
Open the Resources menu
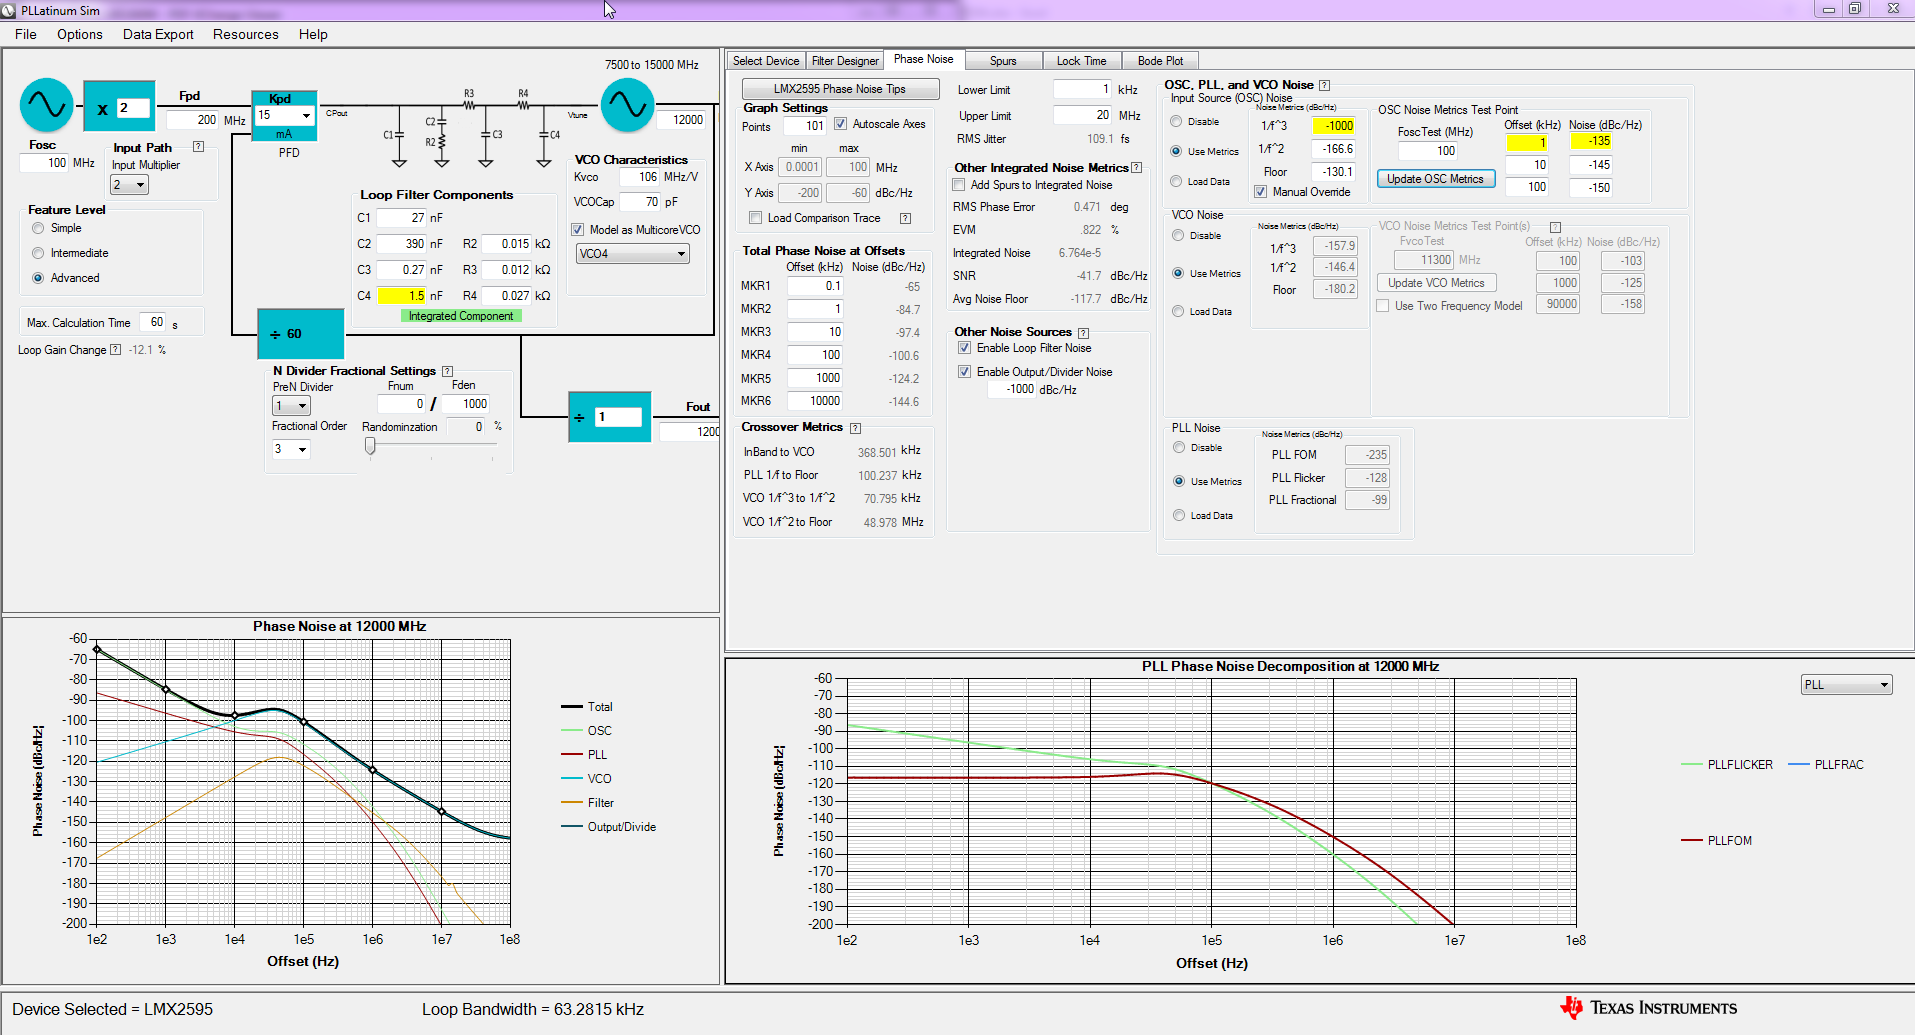246,34
